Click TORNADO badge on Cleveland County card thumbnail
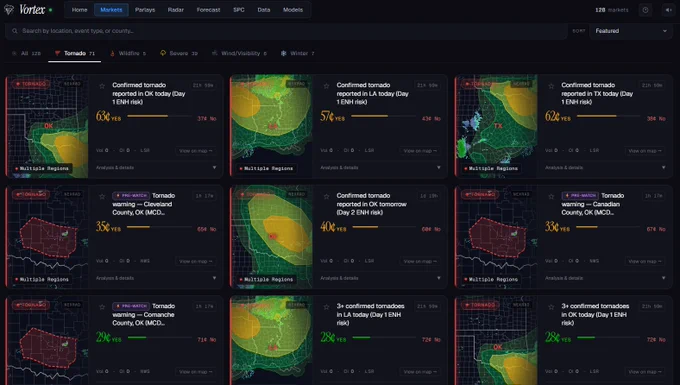This screenshot has width=680, height=385. (x=31, y=194)
